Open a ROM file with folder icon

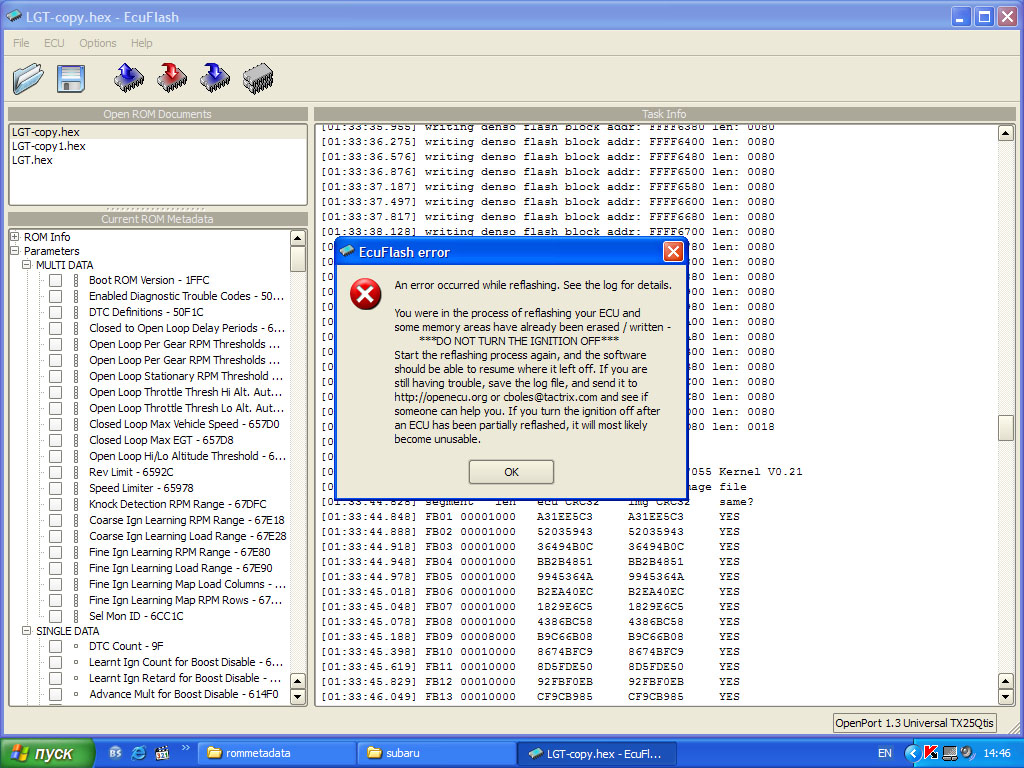[29, 79]
